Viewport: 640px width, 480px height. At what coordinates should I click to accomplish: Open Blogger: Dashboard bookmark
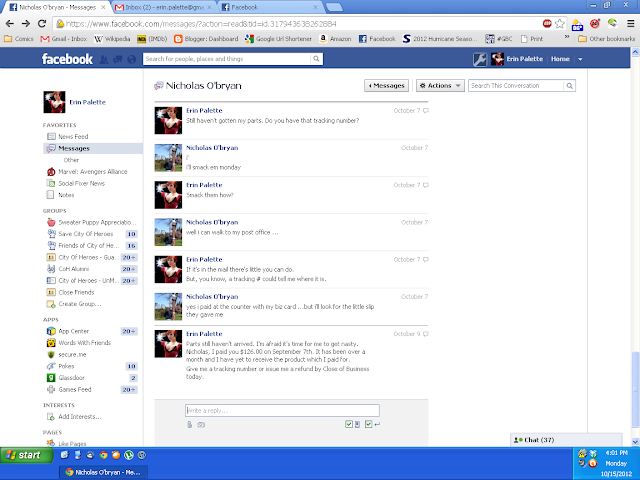point(206,39)
